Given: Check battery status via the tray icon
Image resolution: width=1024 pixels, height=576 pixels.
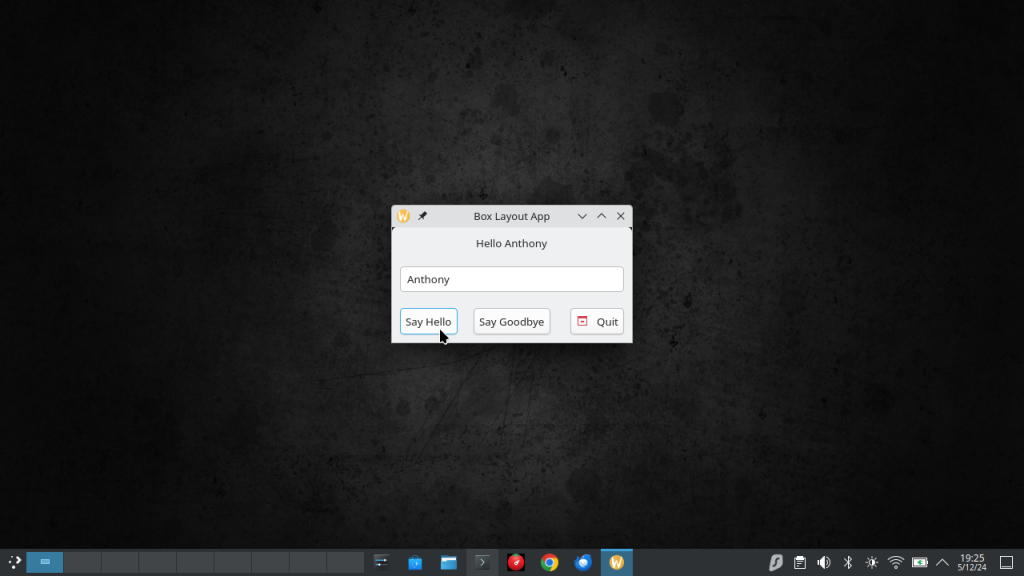Looking at the screenshot, I should [x=919, y=562].
